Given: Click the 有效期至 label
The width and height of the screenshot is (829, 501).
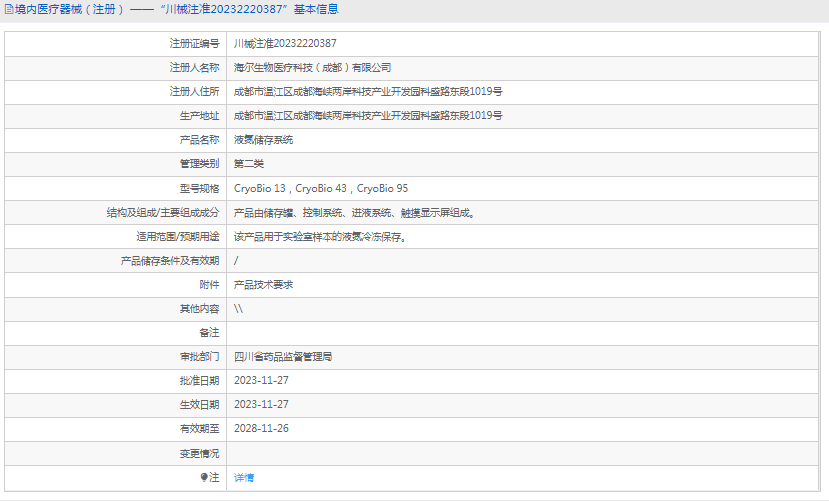Looking at the screenshot, I should click(x=199, y=429).
